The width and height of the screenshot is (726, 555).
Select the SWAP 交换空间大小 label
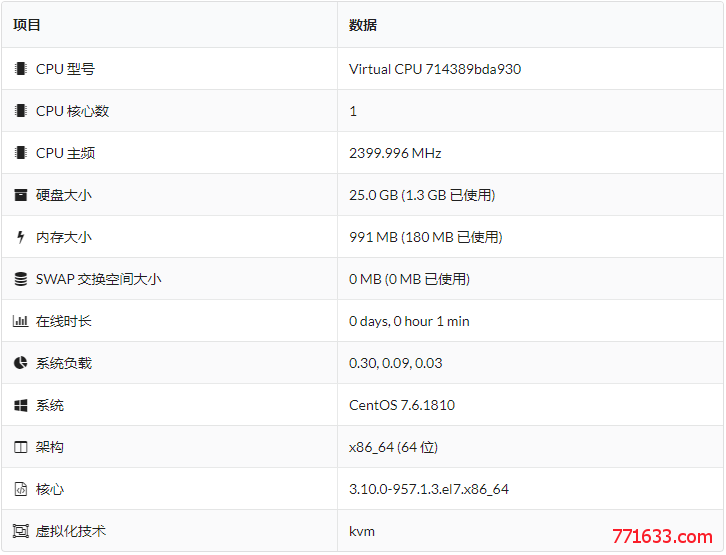[98, 279]
